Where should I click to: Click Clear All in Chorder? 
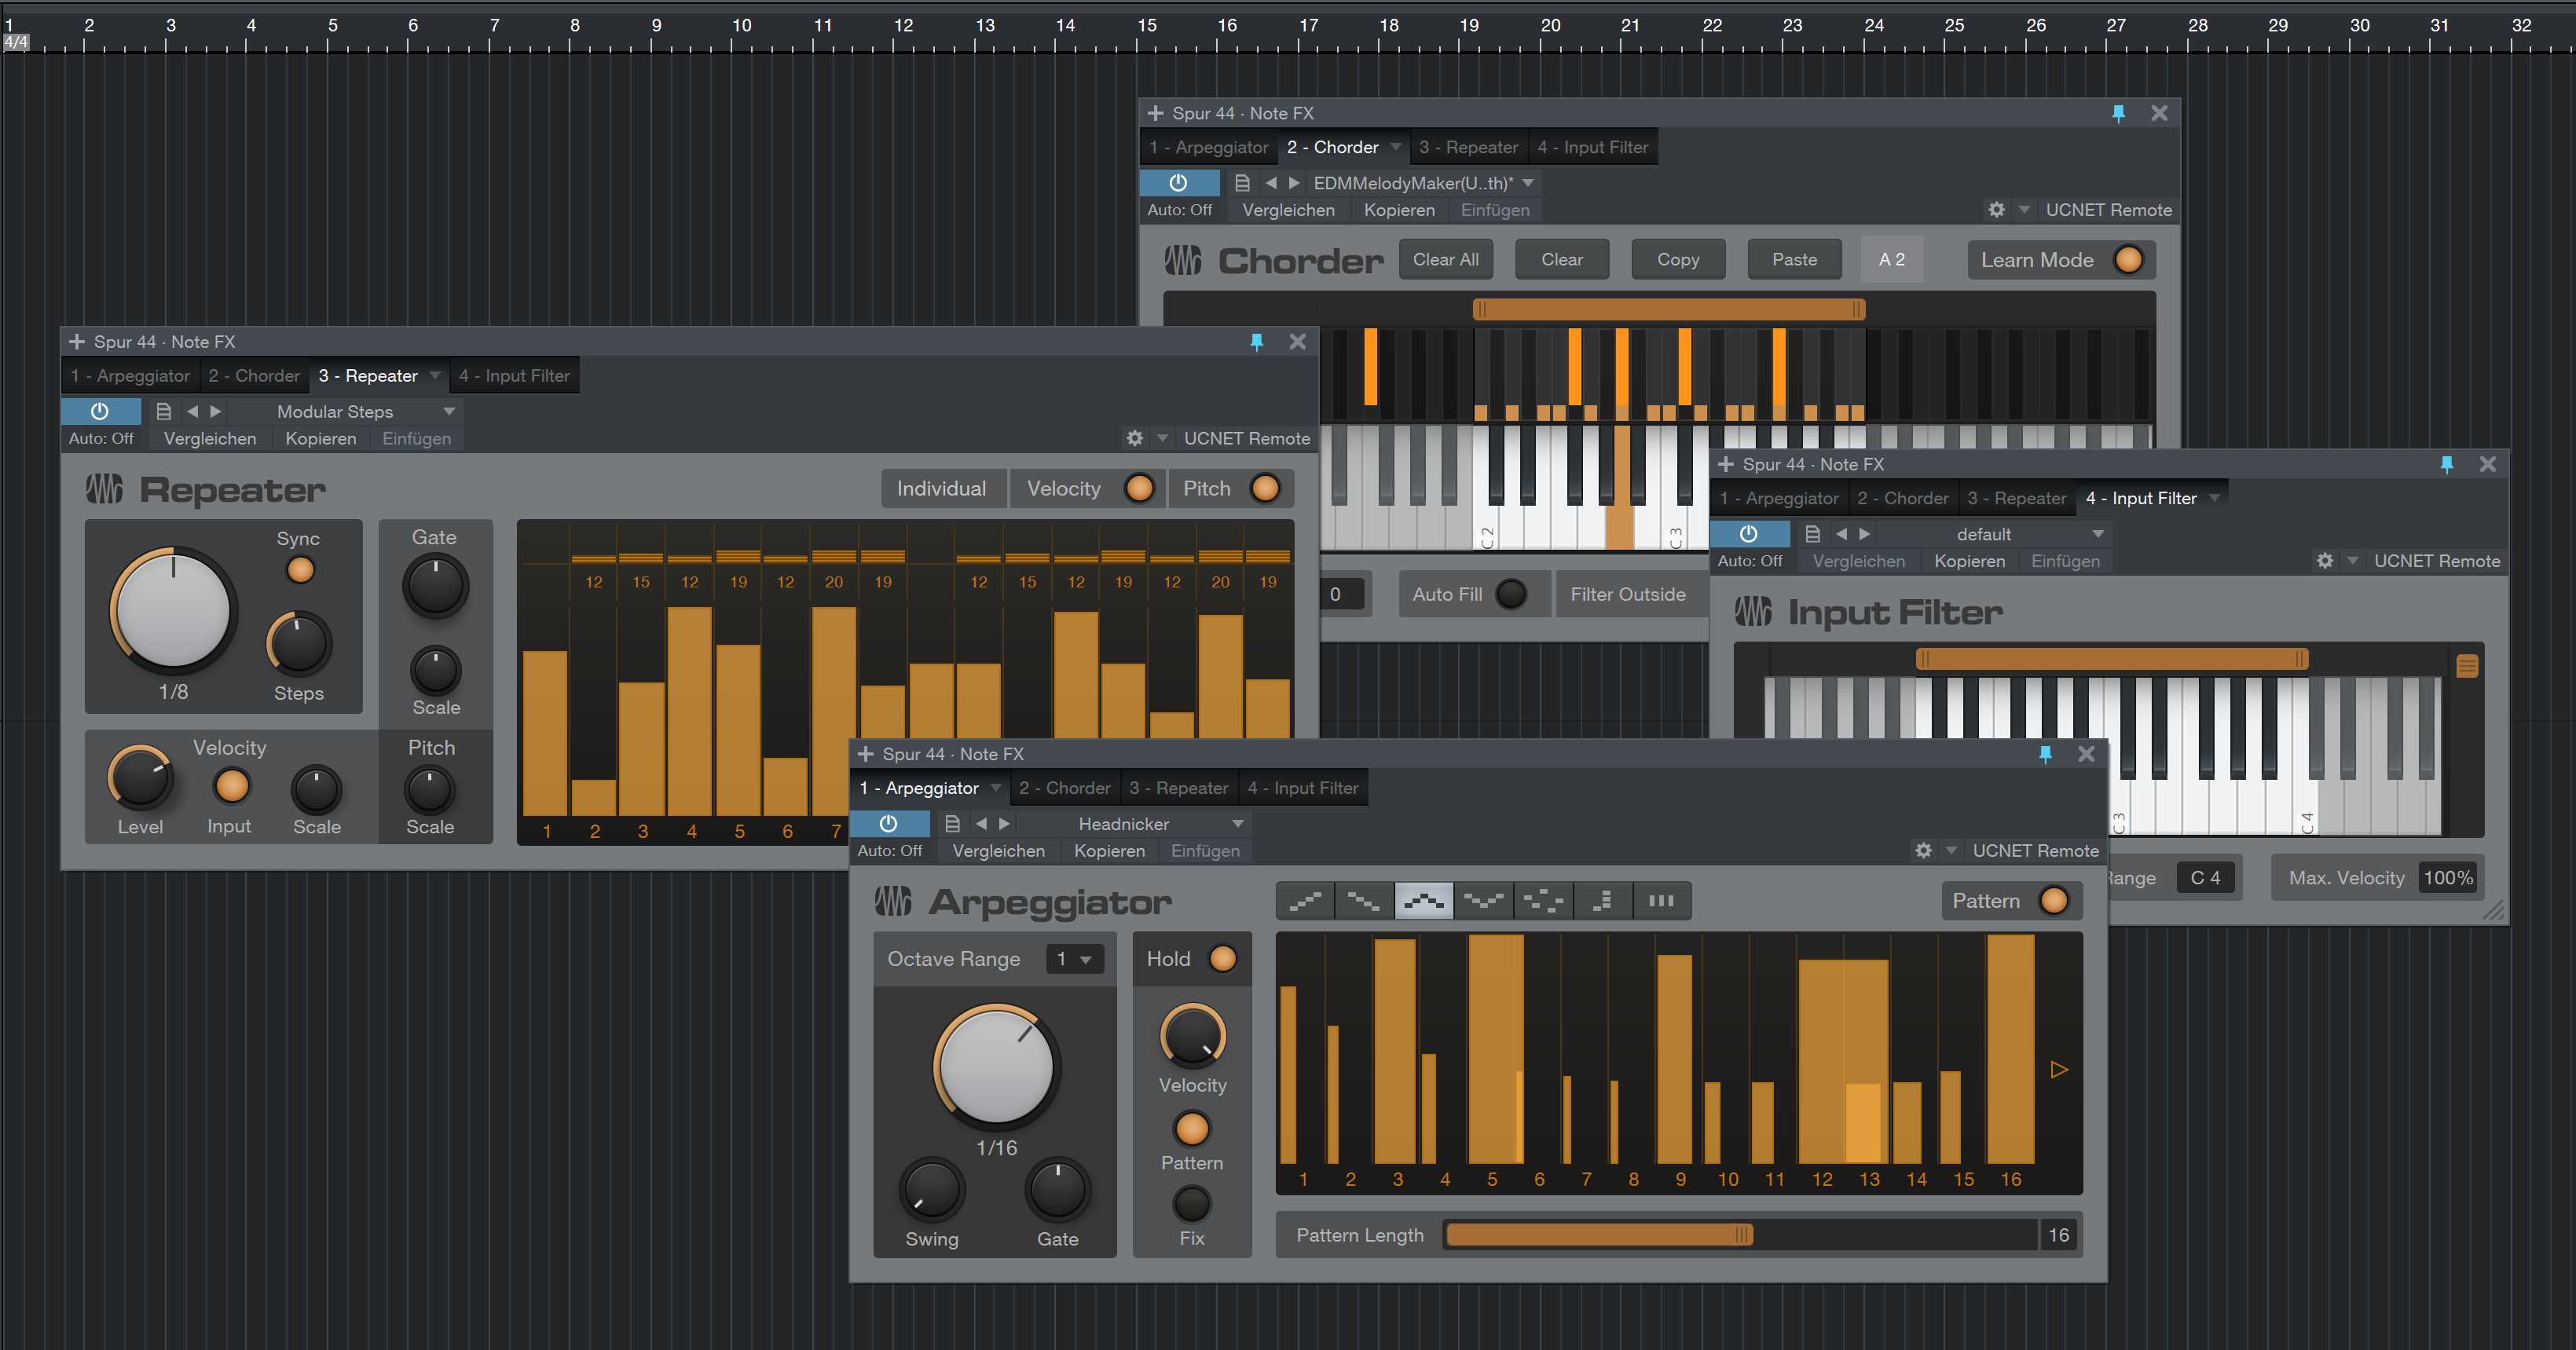coord(1445,260)
